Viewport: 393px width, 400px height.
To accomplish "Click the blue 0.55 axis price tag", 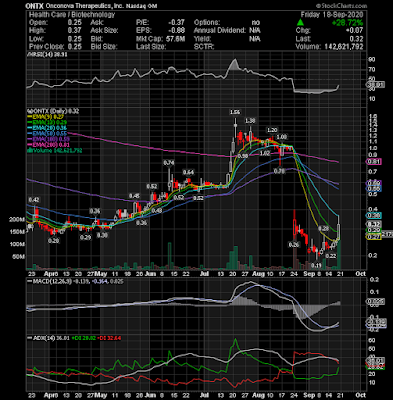I will coord(374,189).
